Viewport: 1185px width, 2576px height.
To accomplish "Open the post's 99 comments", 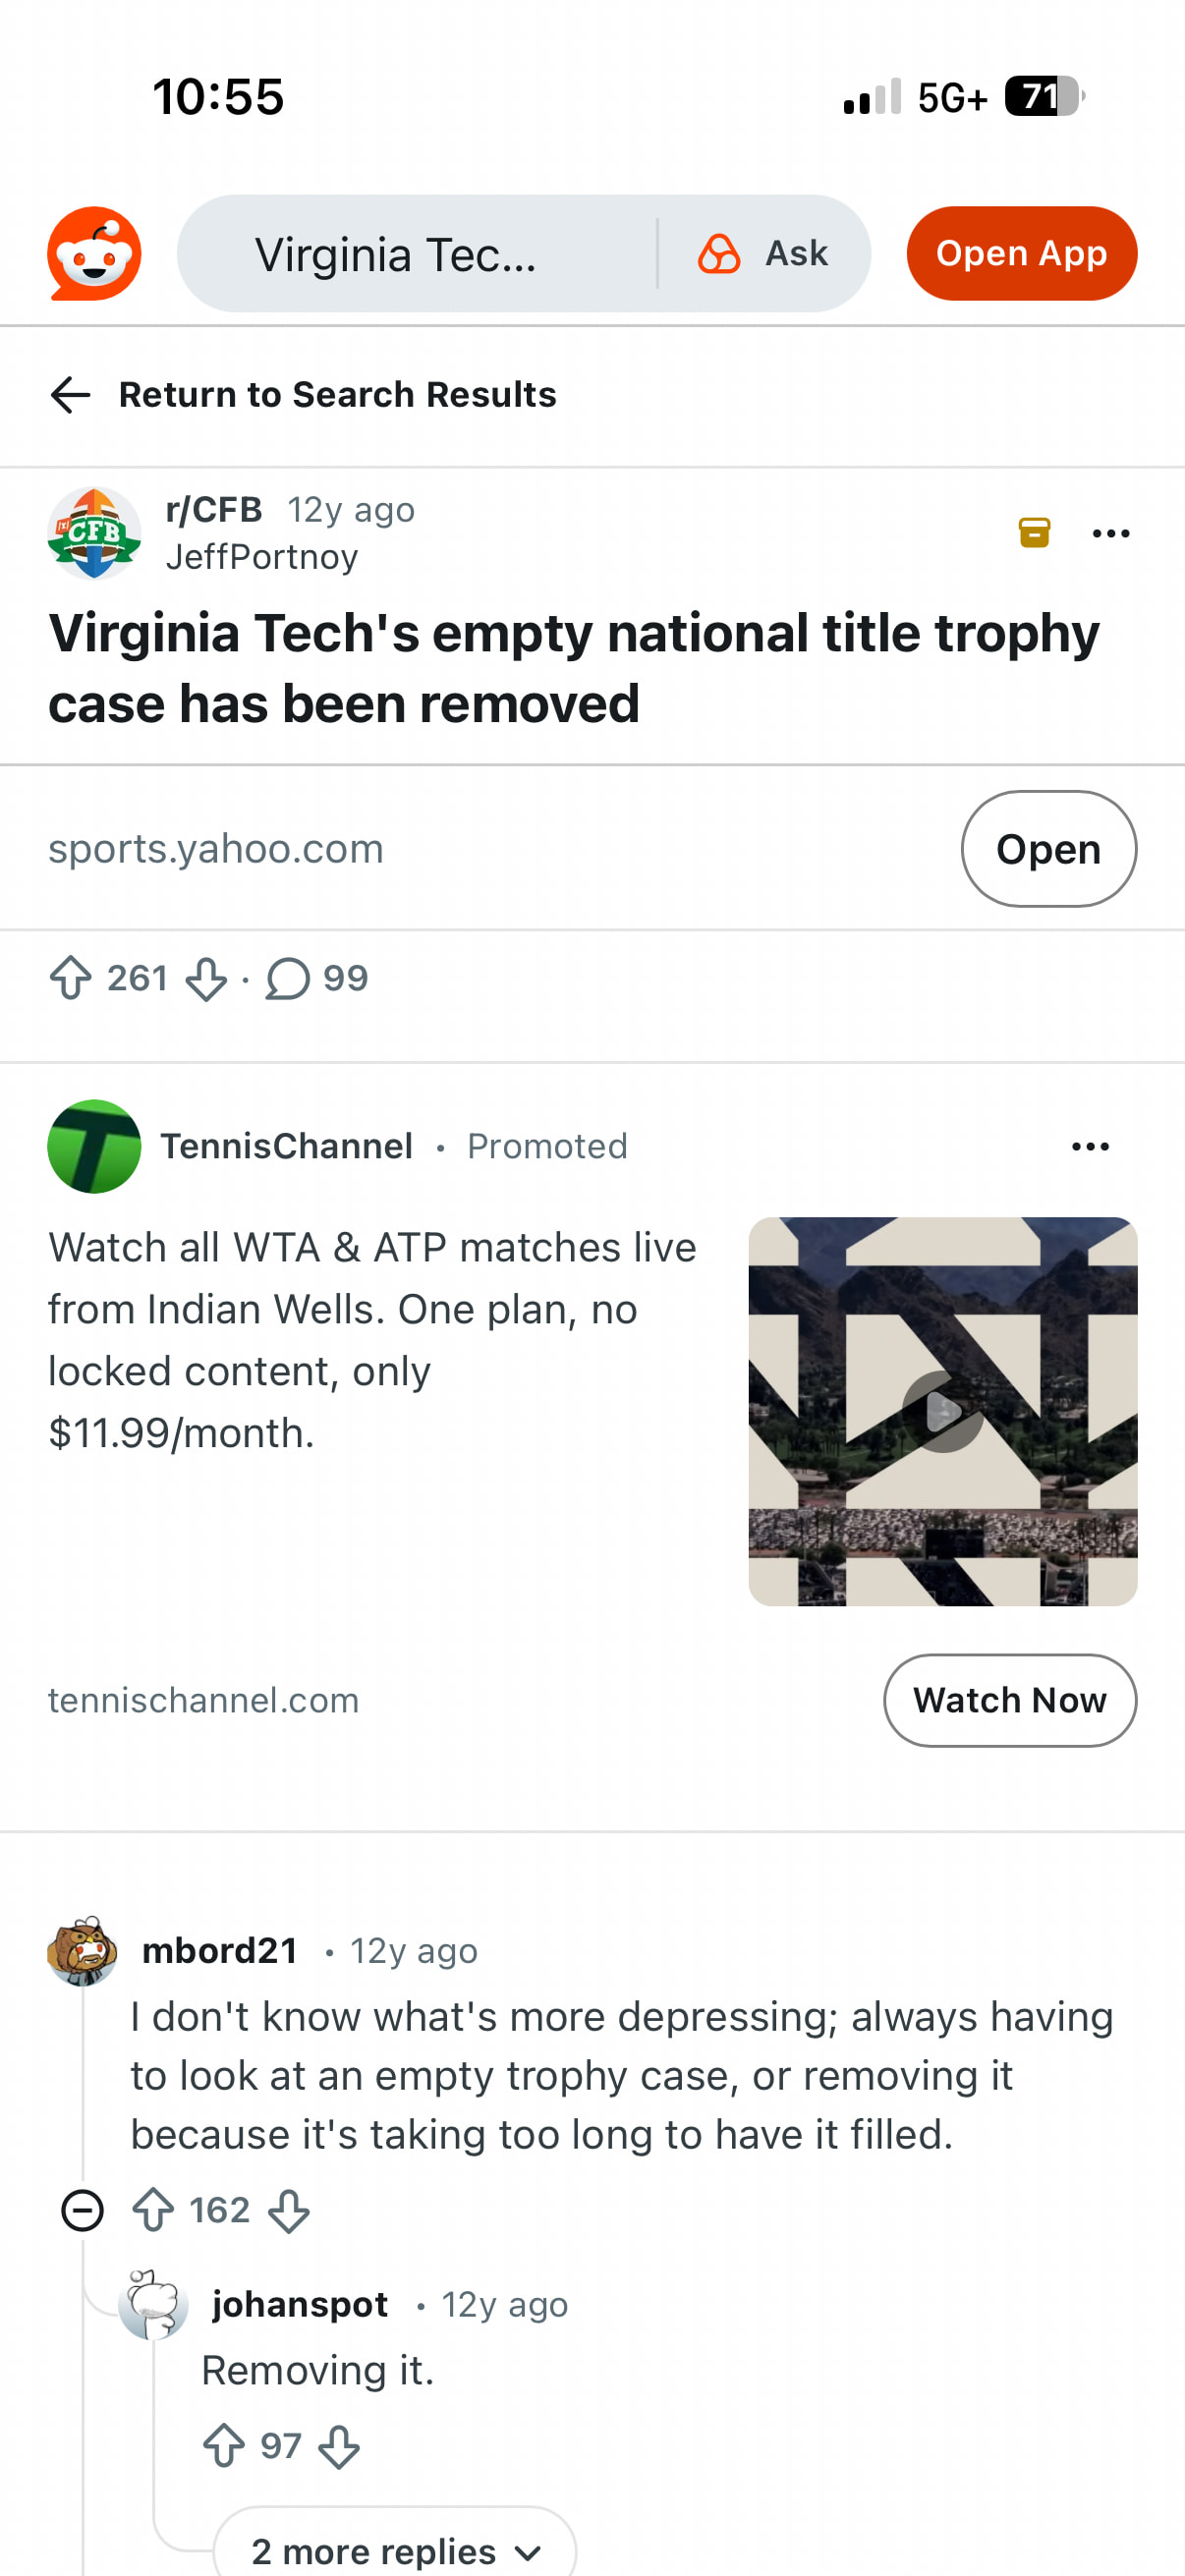I will click(317, 979).
